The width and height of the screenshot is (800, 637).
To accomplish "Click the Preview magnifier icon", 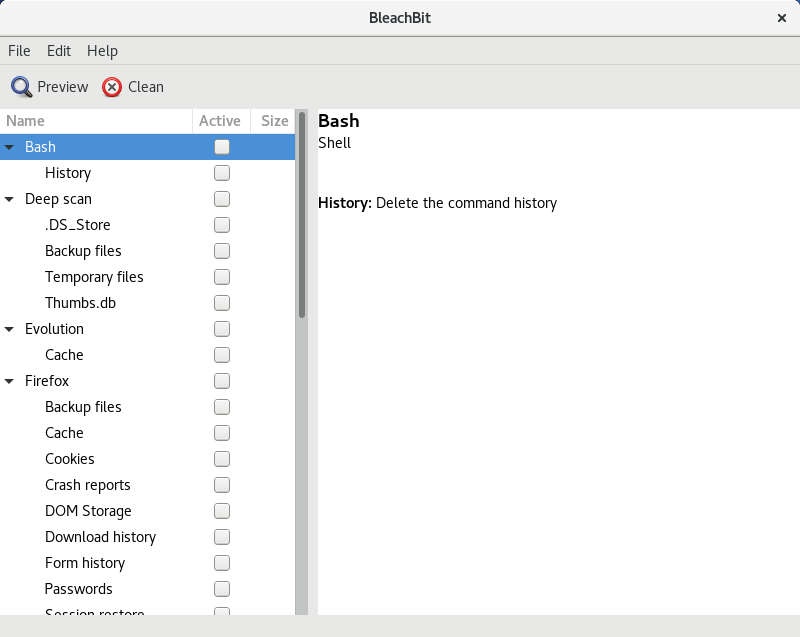I will 21,87.
